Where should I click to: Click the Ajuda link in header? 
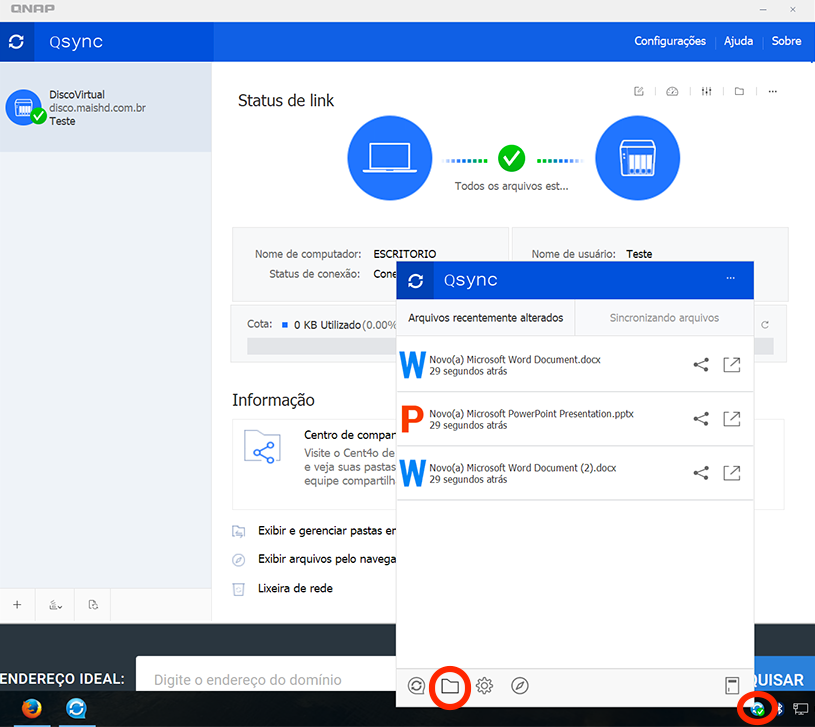pos(738,42)
